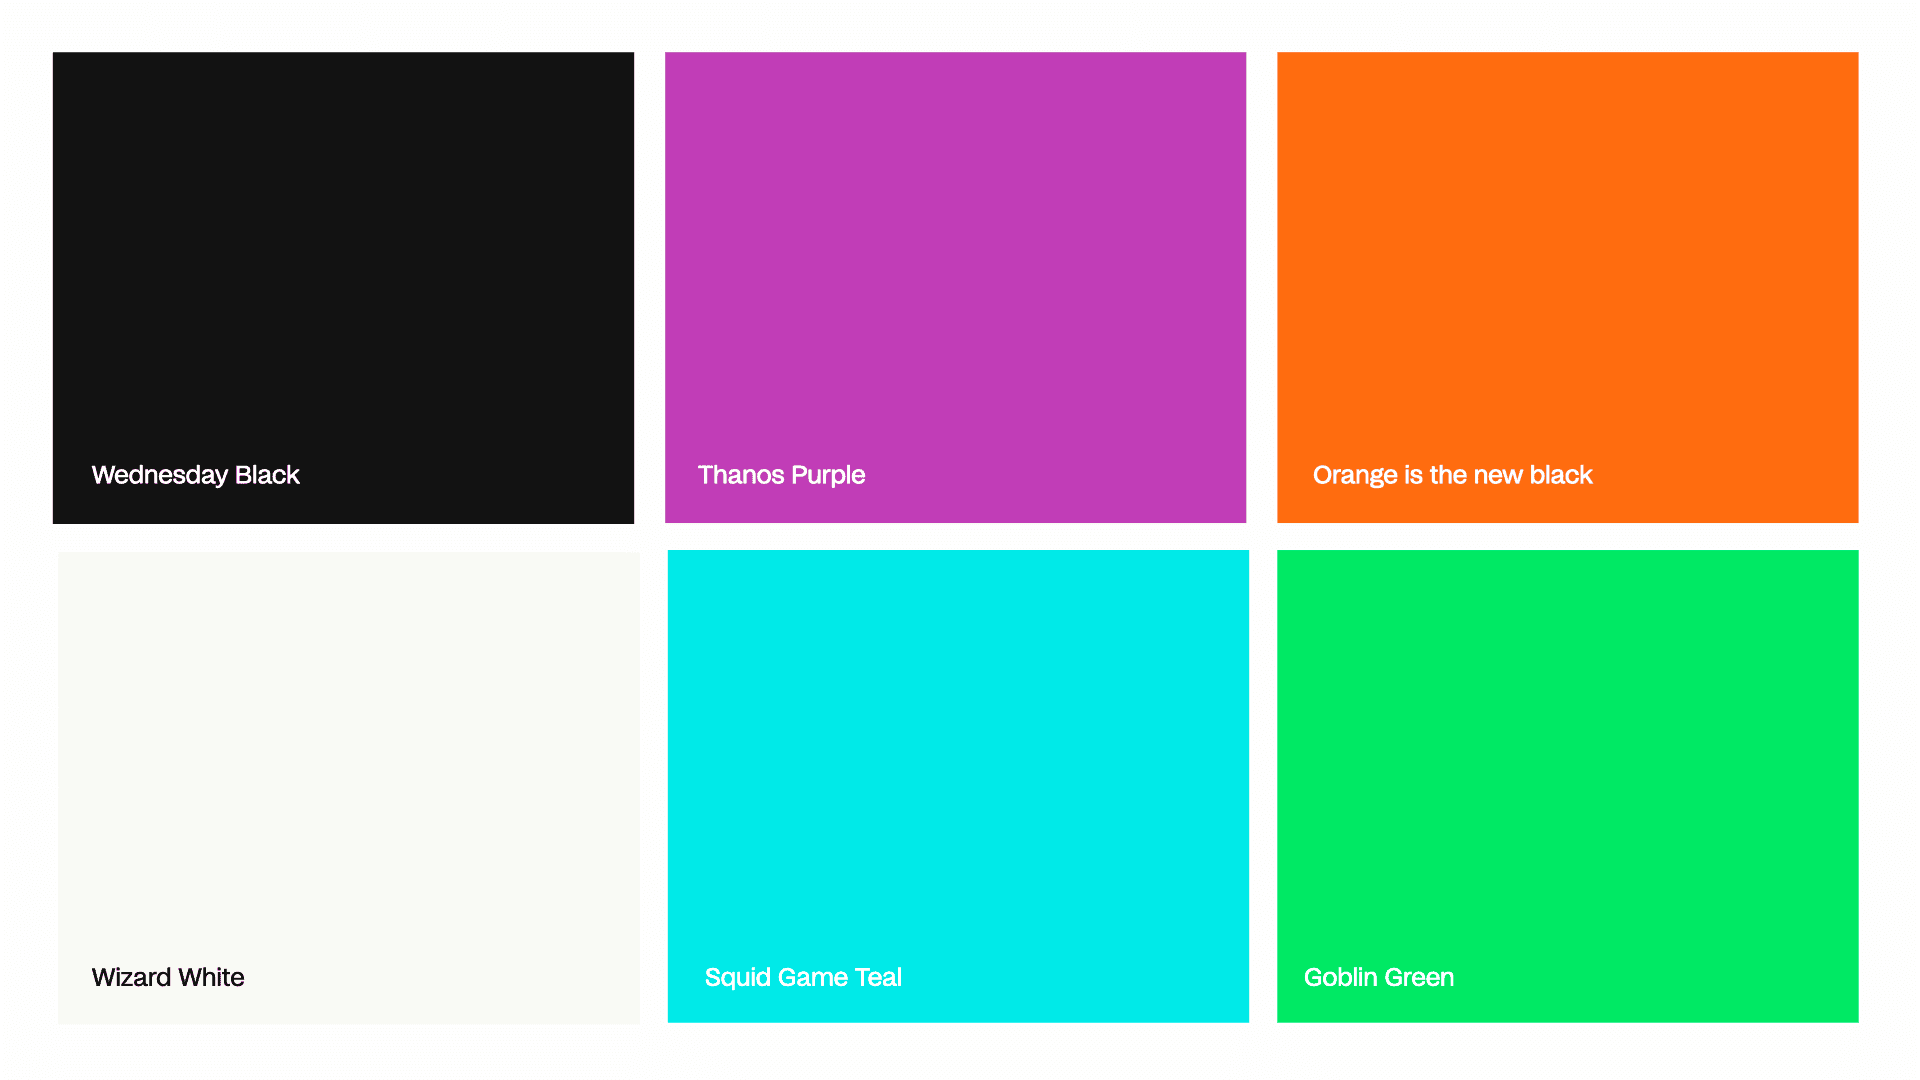This screenshot has width=1920, height=1080.
Task: Click the Wednesday Black color swatch
Action: tap(343, 260)
